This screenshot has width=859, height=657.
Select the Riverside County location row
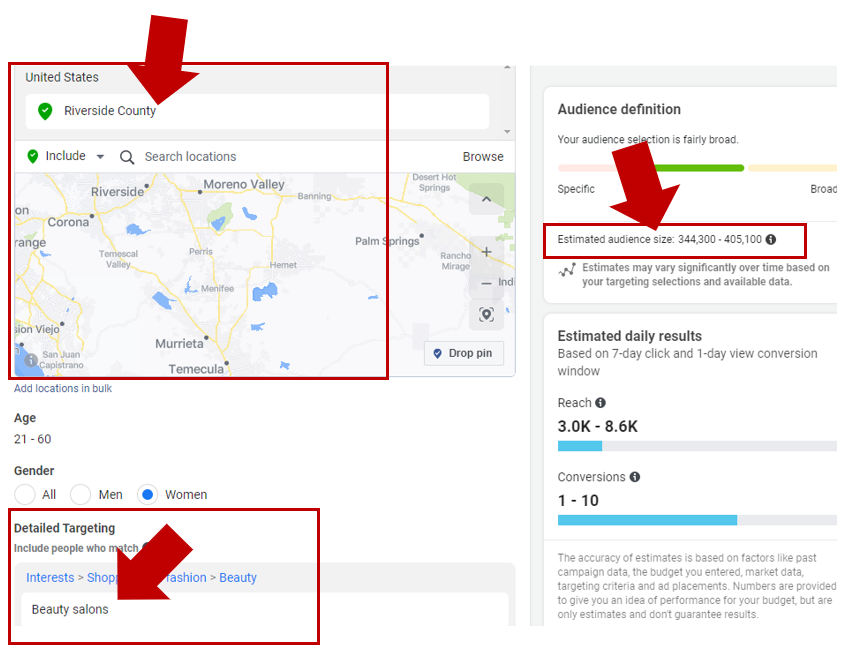pos(257,111)
